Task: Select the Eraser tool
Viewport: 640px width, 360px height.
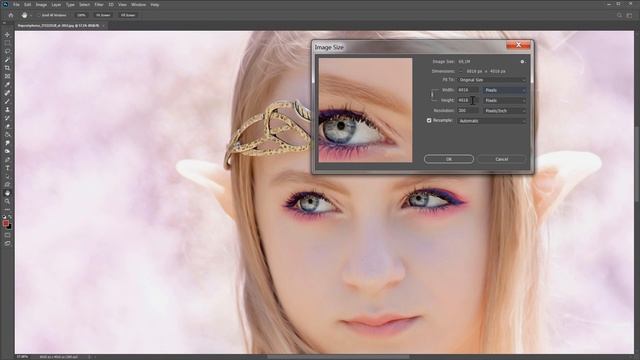Action: [7, 127]
